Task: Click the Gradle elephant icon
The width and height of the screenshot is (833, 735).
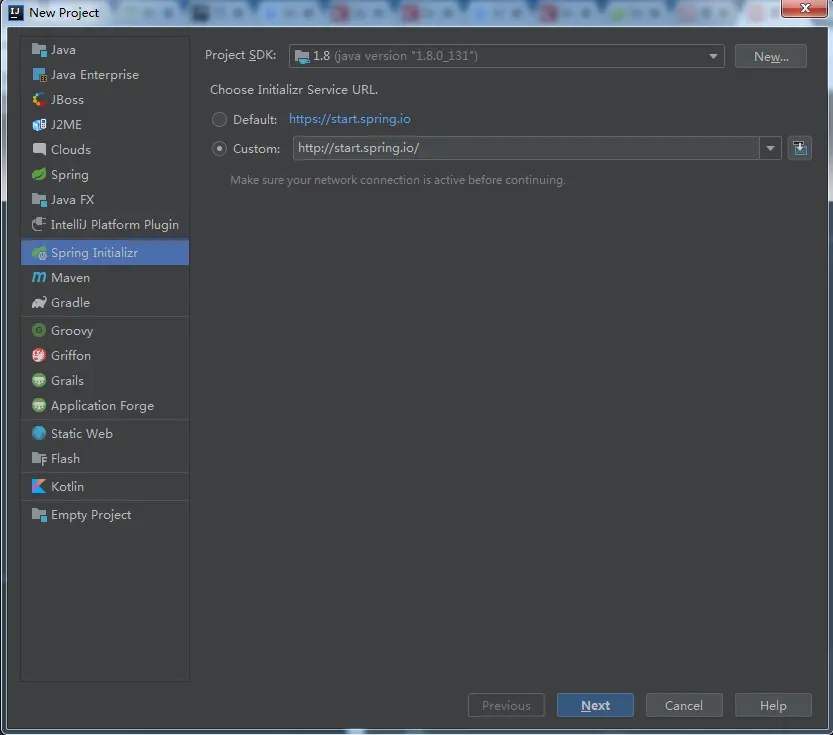Action: (x=39, y=303)
